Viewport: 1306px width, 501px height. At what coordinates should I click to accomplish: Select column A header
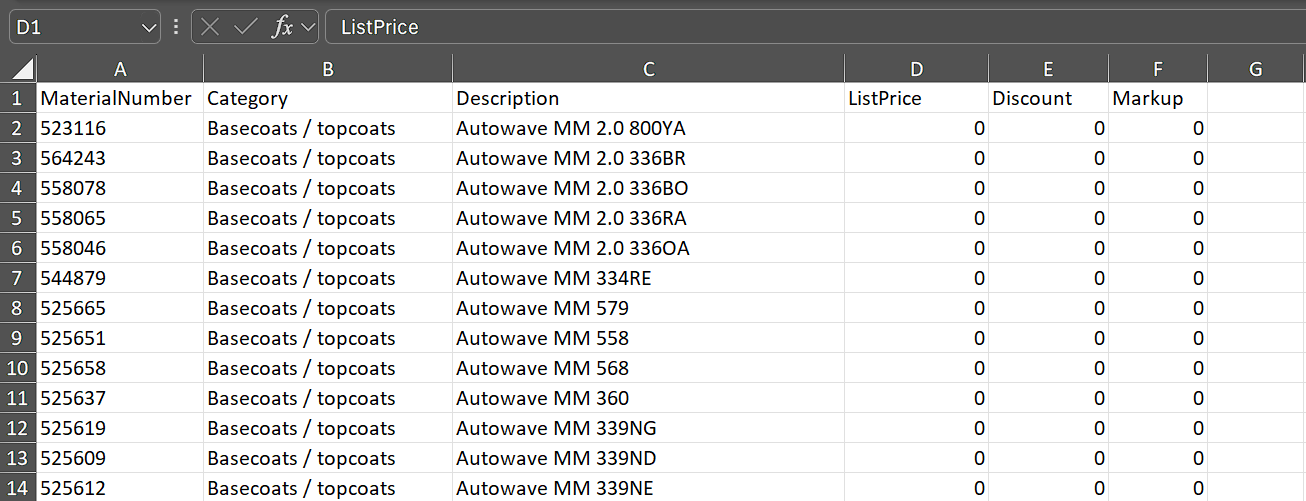point(120,69)
